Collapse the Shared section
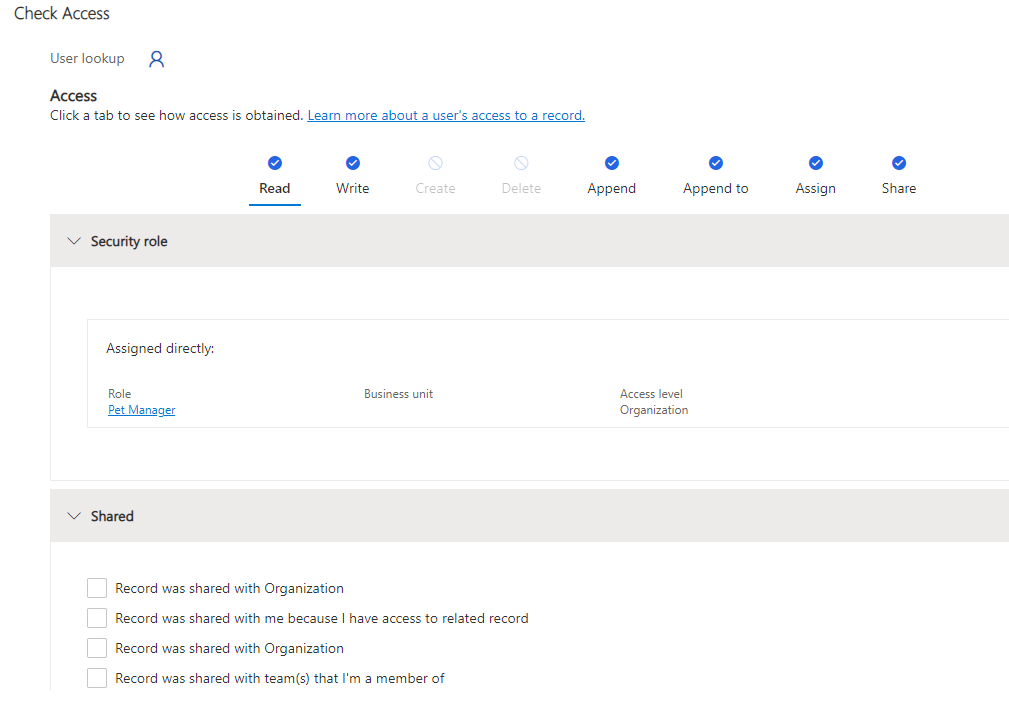The image size is (1009, 712). (x=73, y=516)
